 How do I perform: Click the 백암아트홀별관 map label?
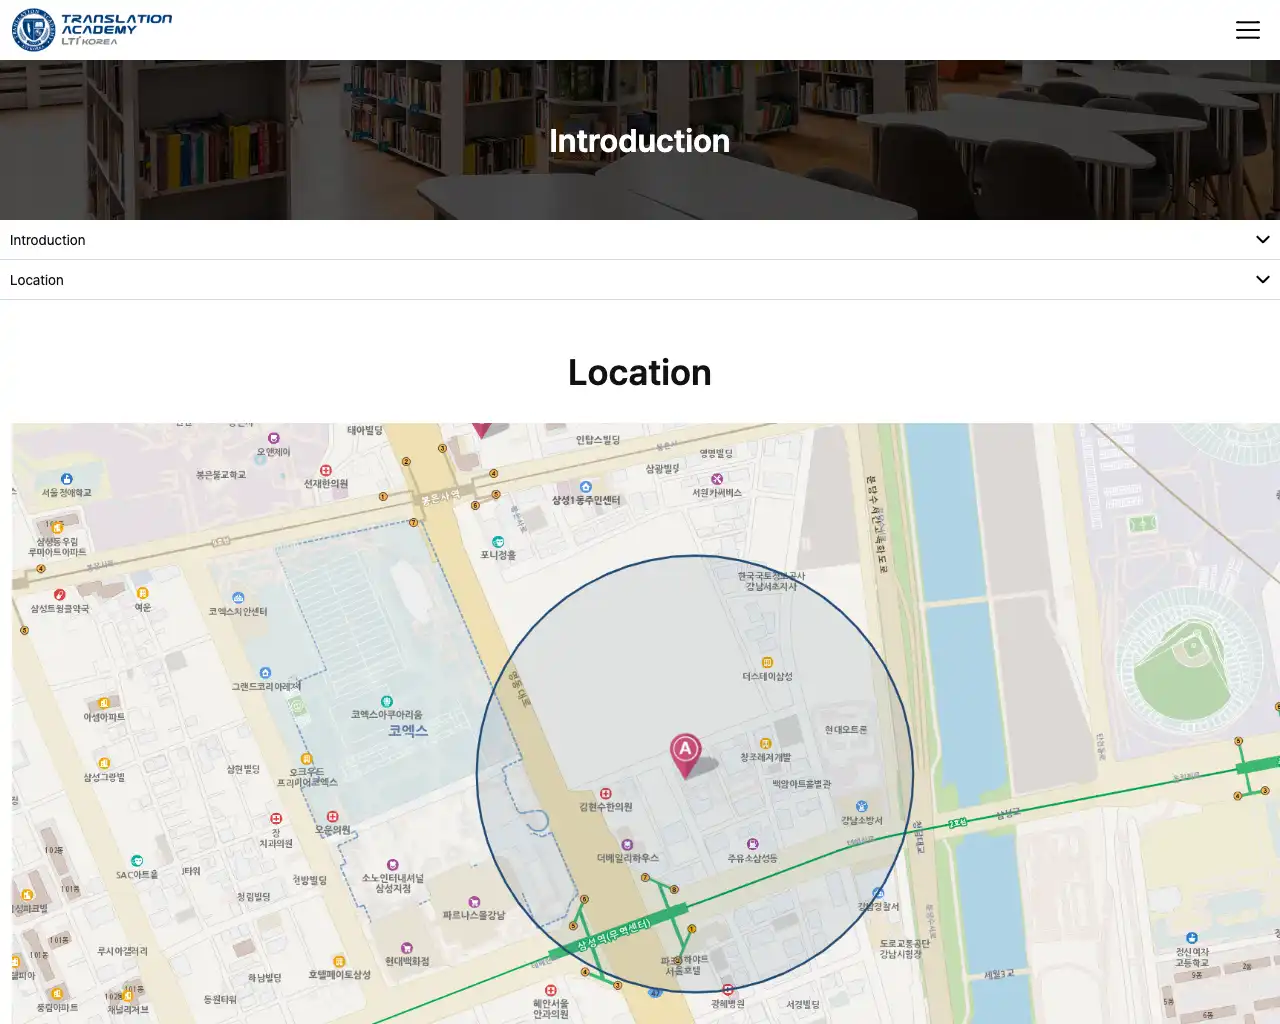(x=801, y=784)
